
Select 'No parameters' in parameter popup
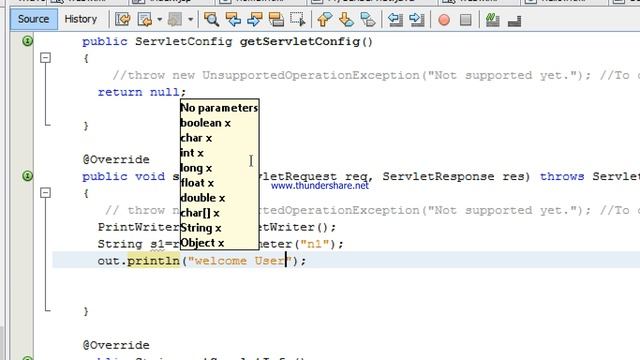(219, 108)
